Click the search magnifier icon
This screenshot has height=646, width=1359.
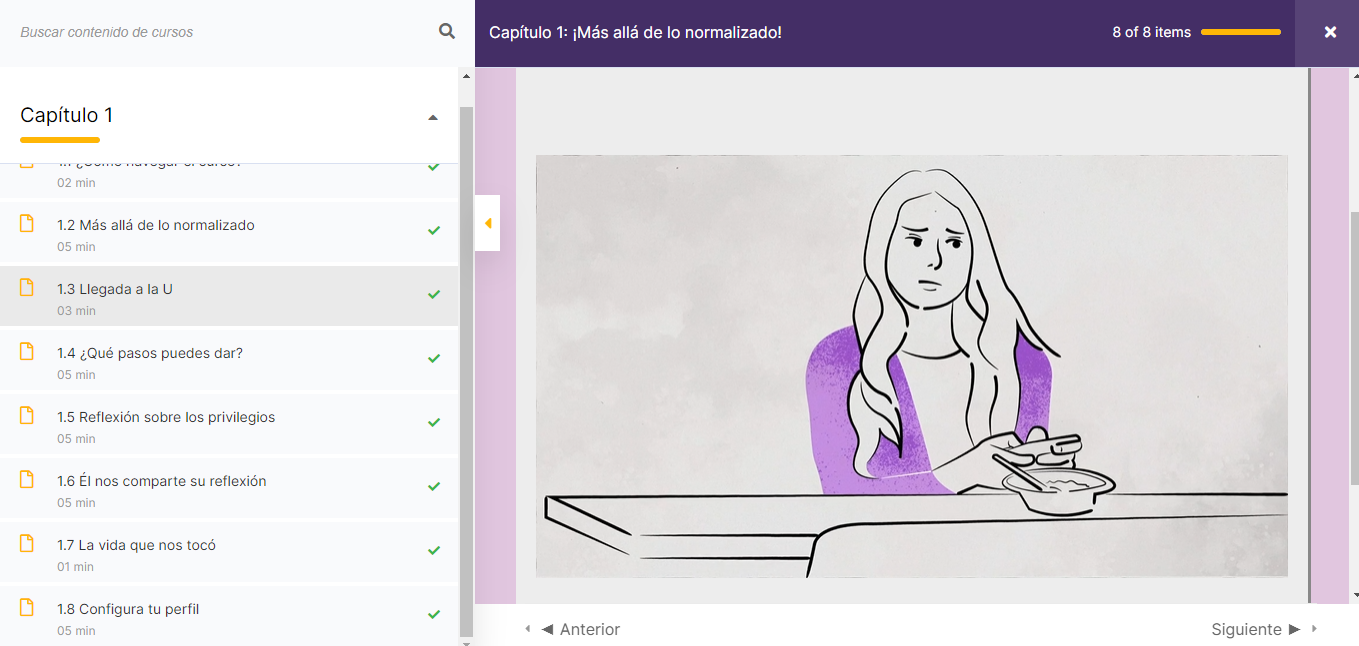[447, 32]
